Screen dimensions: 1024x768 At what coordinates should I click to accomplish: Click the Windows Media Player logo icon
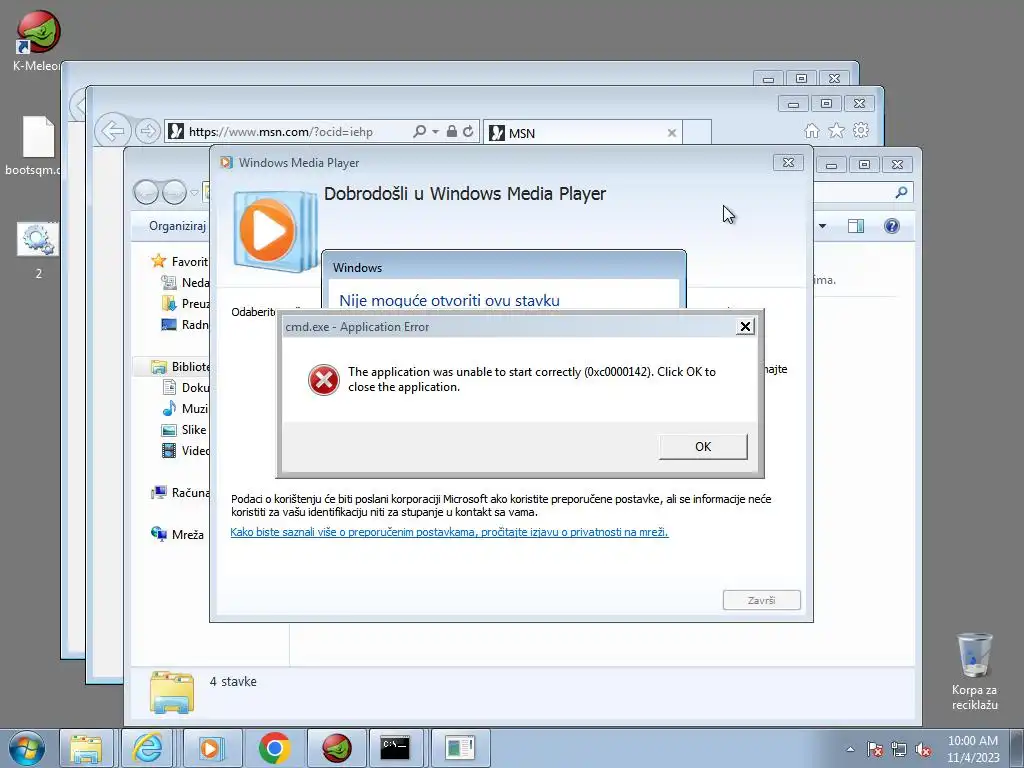click(x=274, y=231)
